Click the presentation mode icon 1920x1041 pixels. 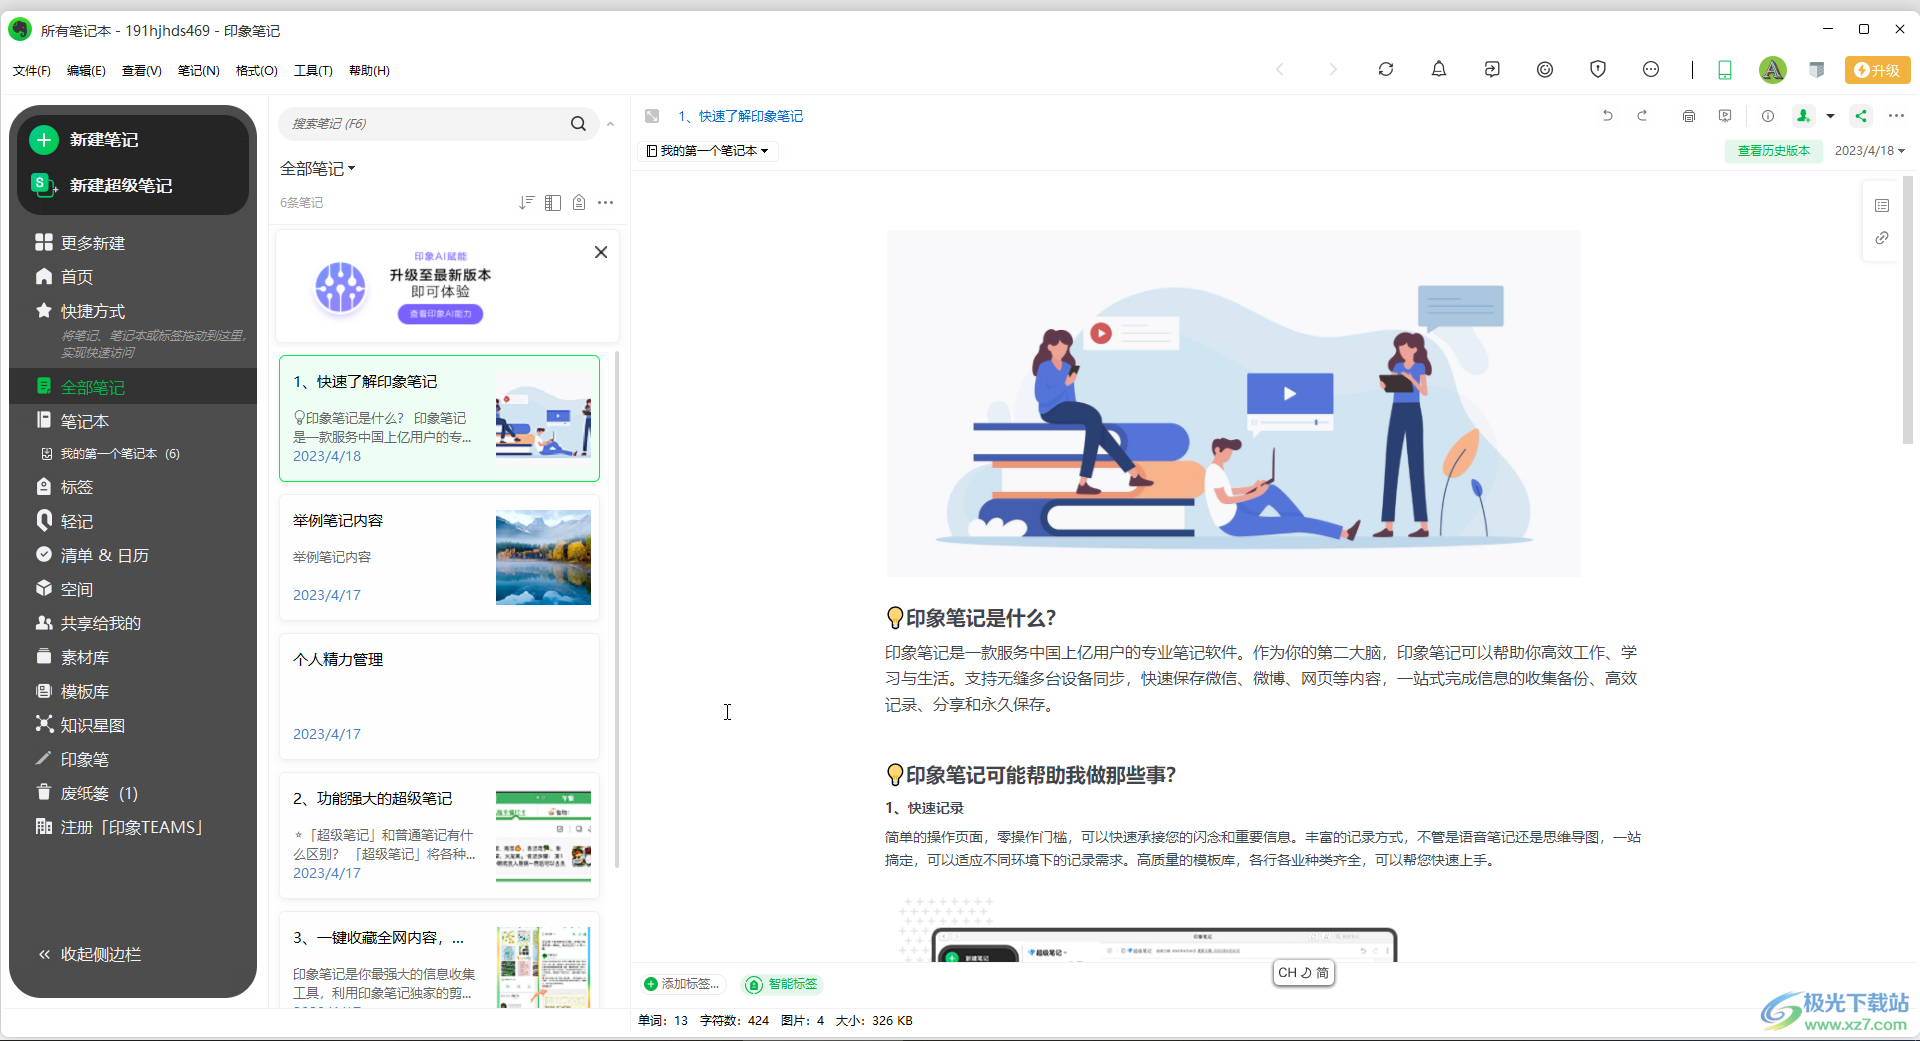tap(1725, 116)
